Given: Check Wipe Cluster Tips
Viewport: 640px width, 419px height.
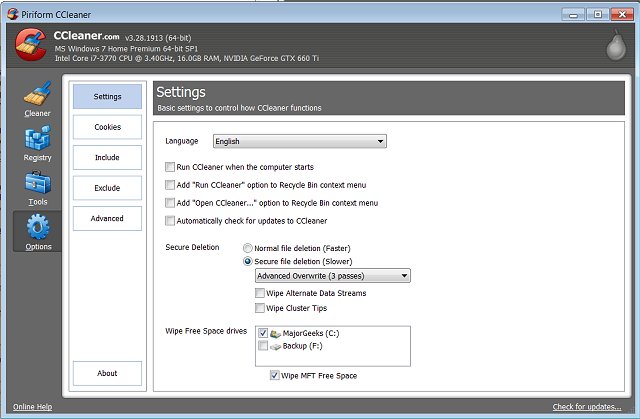Looking at the screenshot, I should [x=260, y=308].
